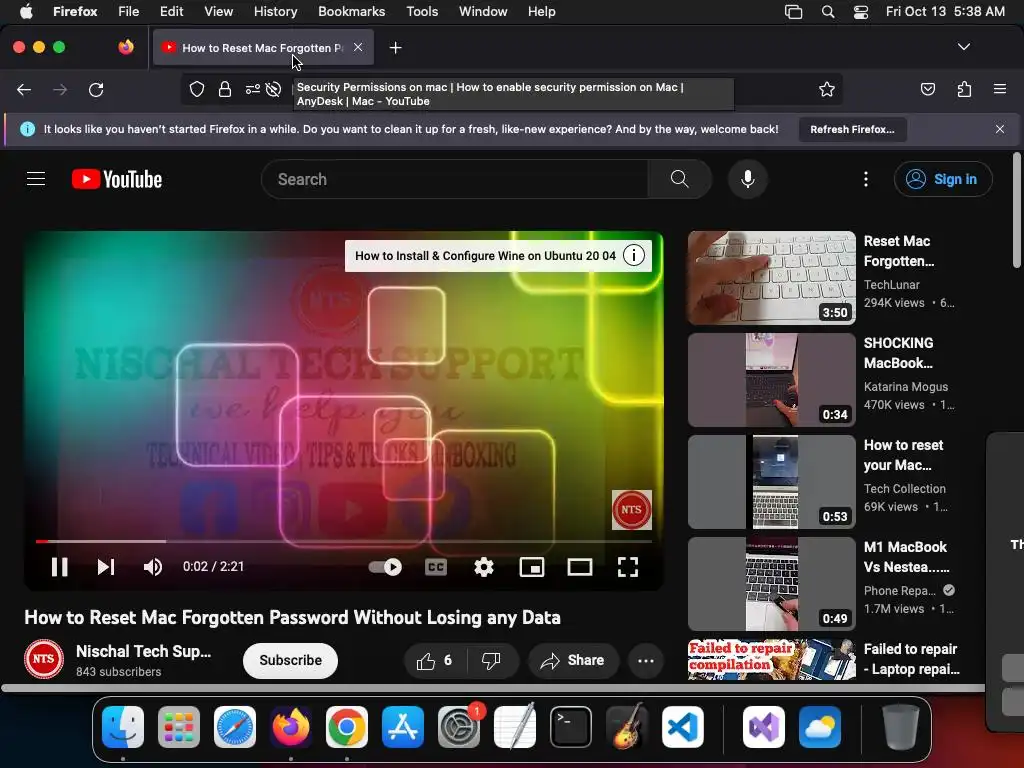
Task: Open site permissions icon in address bar
Action: tap(253, 89)
